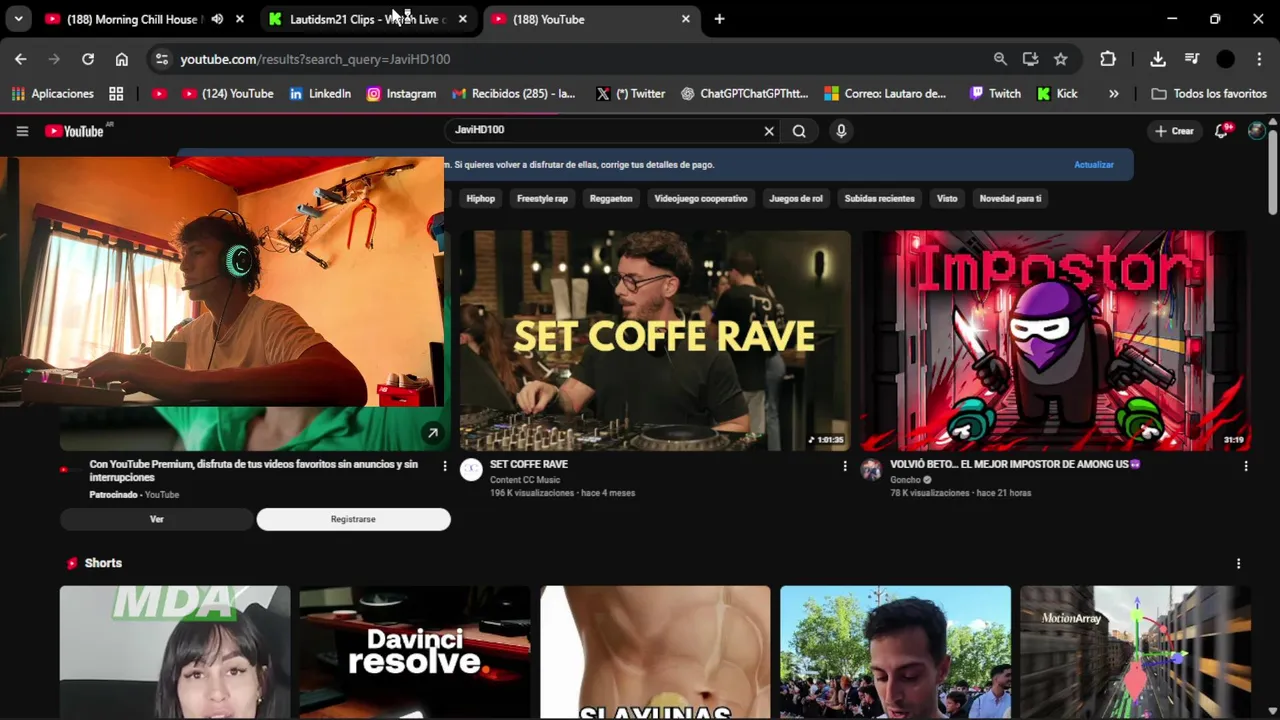Open the Instagram bookmark
This screenshot has width=1280, height=720.
[401, 94]
